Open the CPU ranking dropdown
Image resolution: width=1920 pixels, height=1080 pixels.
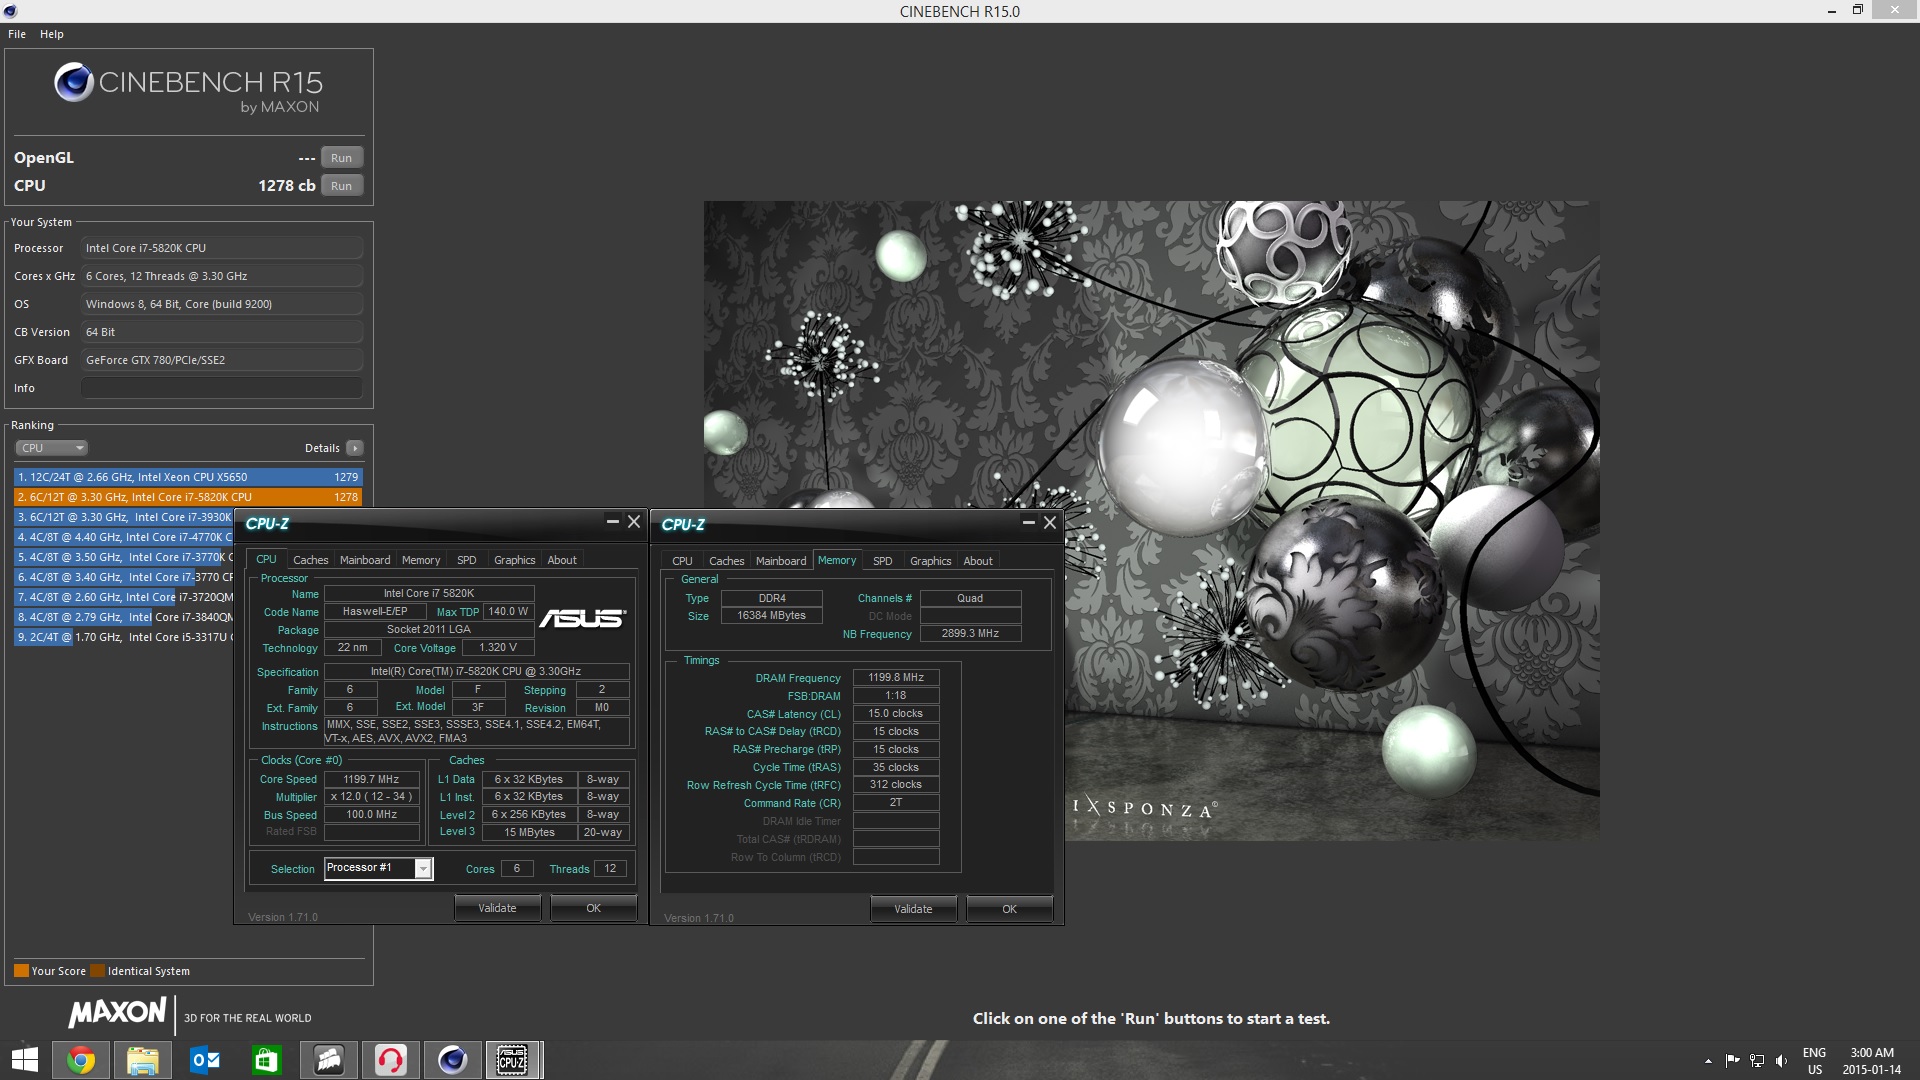[x=52, y=448]
